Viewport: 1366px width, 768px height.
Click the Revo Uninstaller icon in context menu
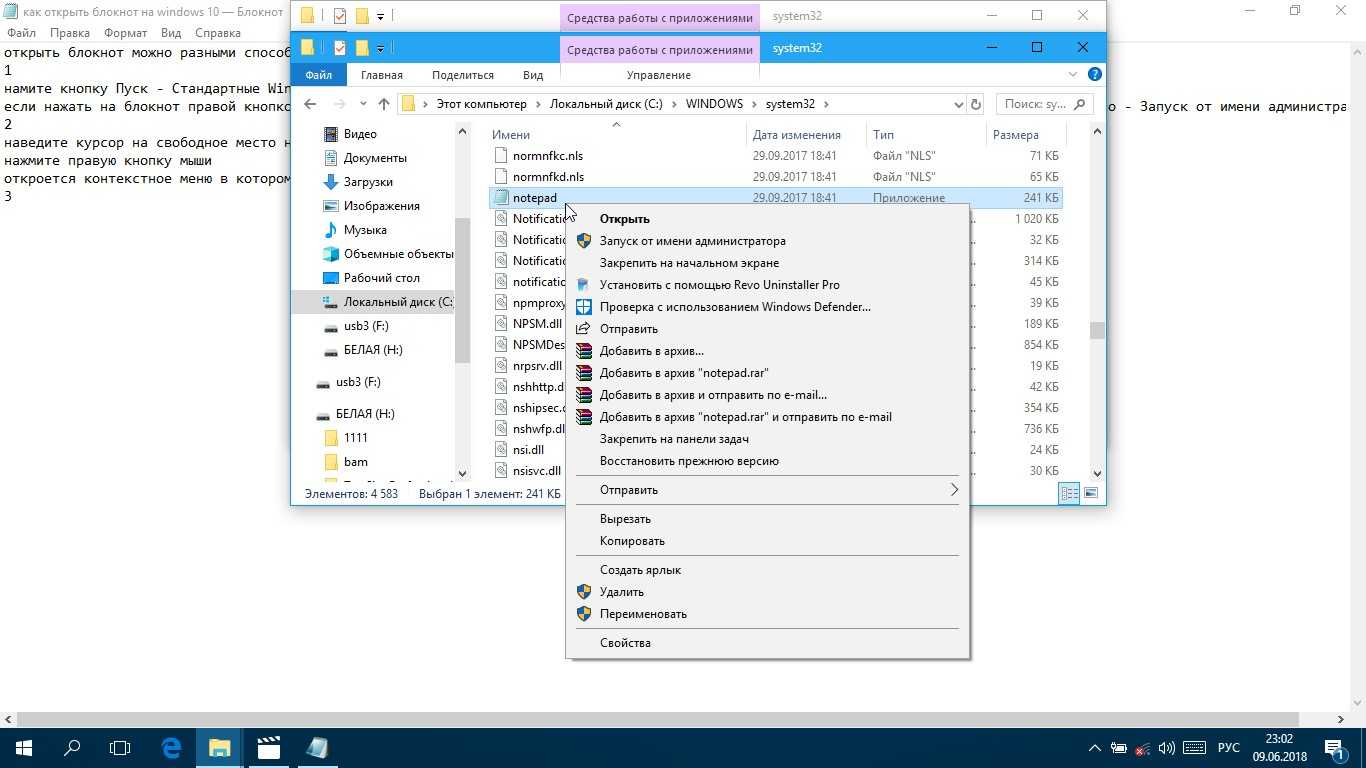pyautogui.click(x=584, y=285)
